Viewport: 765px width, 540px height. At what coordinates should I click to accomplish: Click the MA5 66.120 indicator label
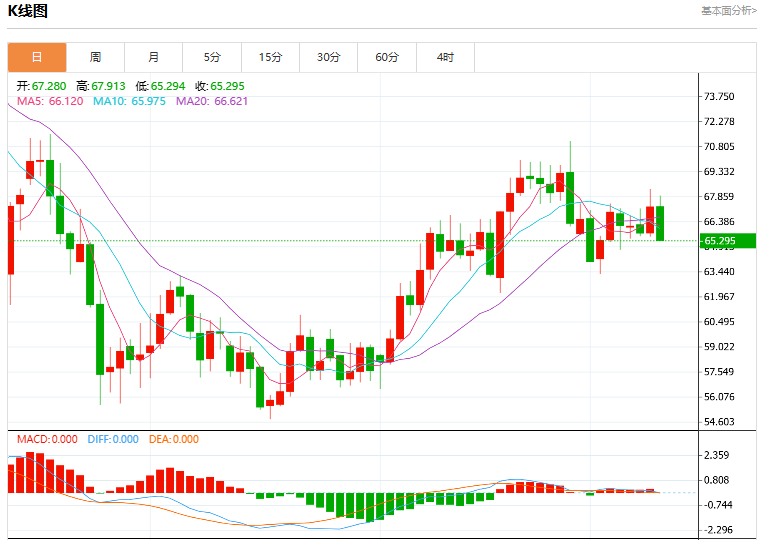[x=50, y=101]
